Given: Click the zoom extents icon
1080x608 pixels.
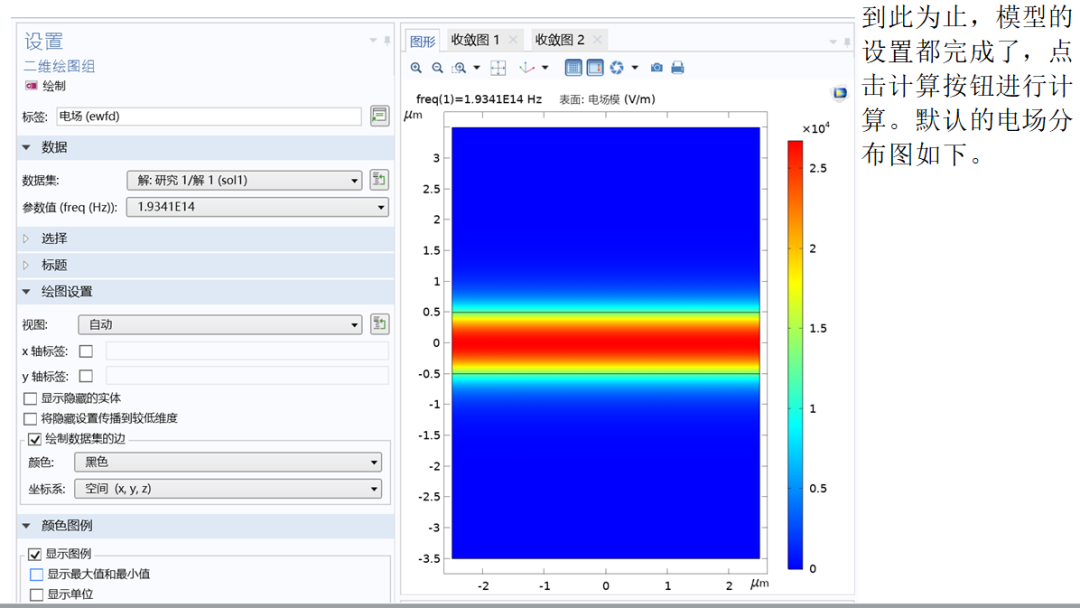Looking at the screenshot, I should point(498,67).
